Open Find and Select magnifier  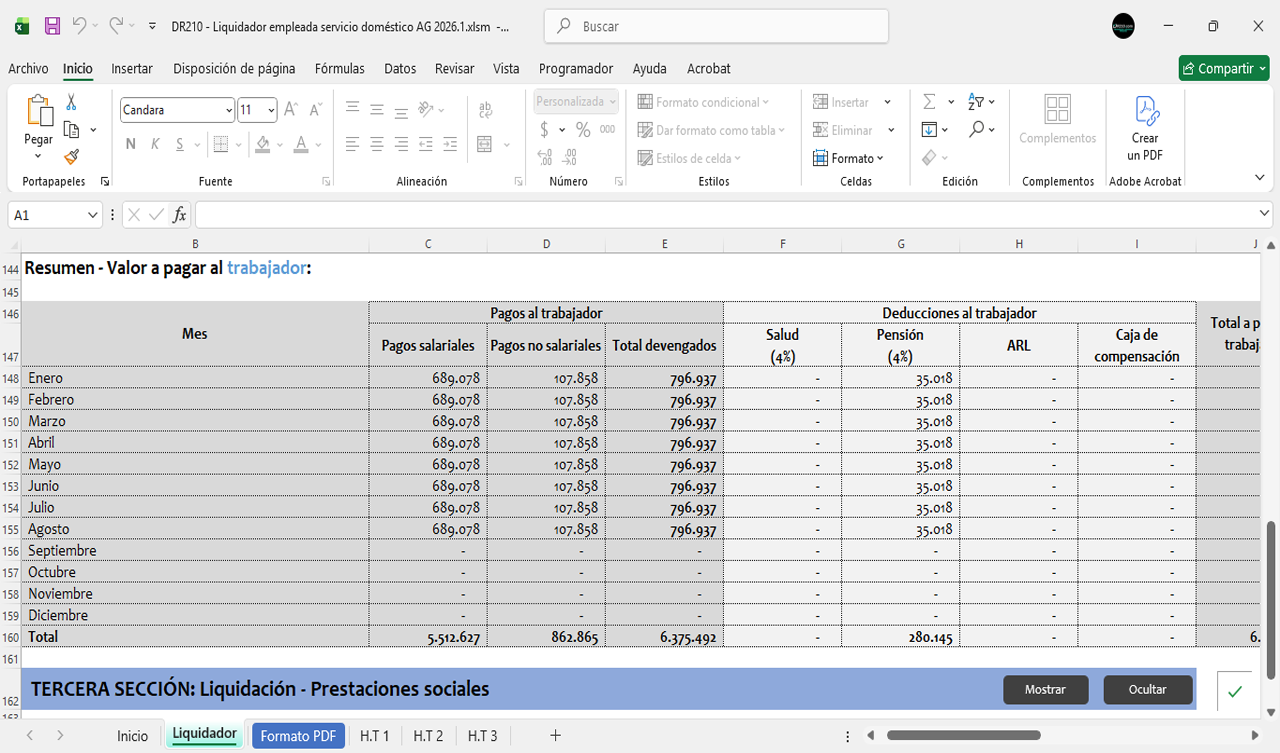click(977, 130)
